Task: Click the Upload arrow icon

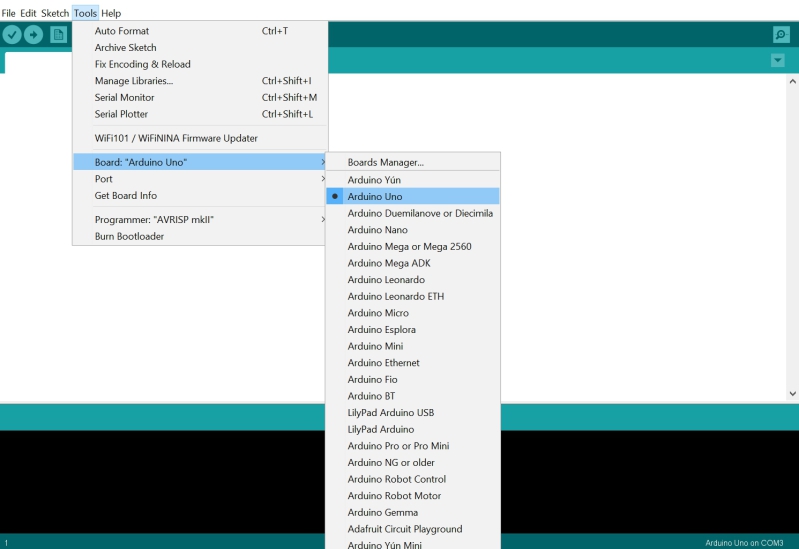Action: (34, 35)
